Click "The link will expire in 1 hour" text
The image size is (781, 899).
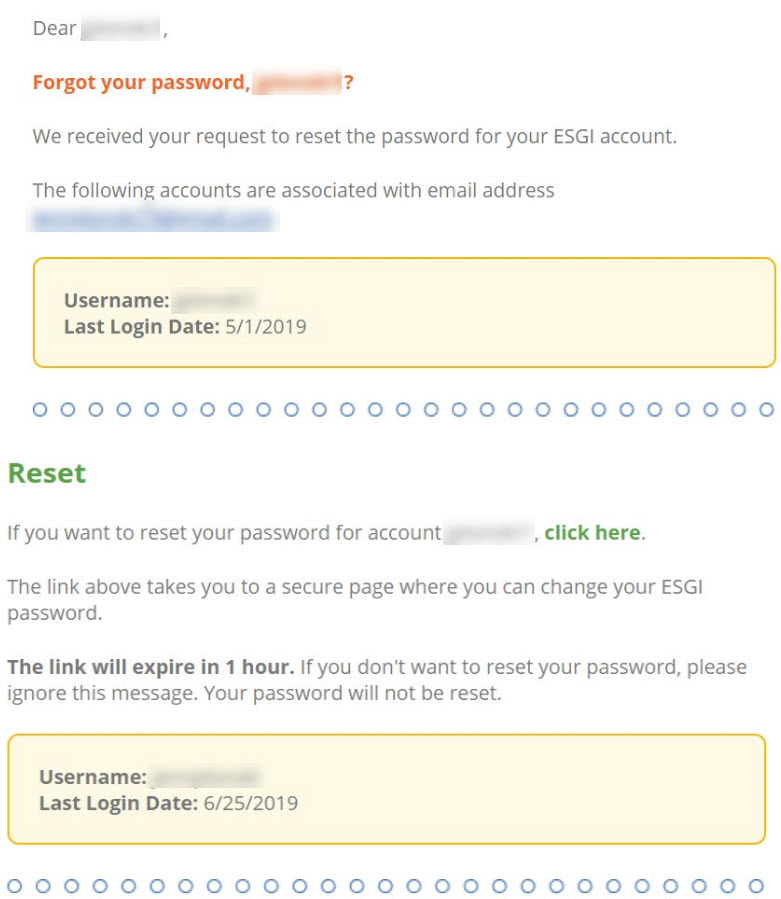151,667
